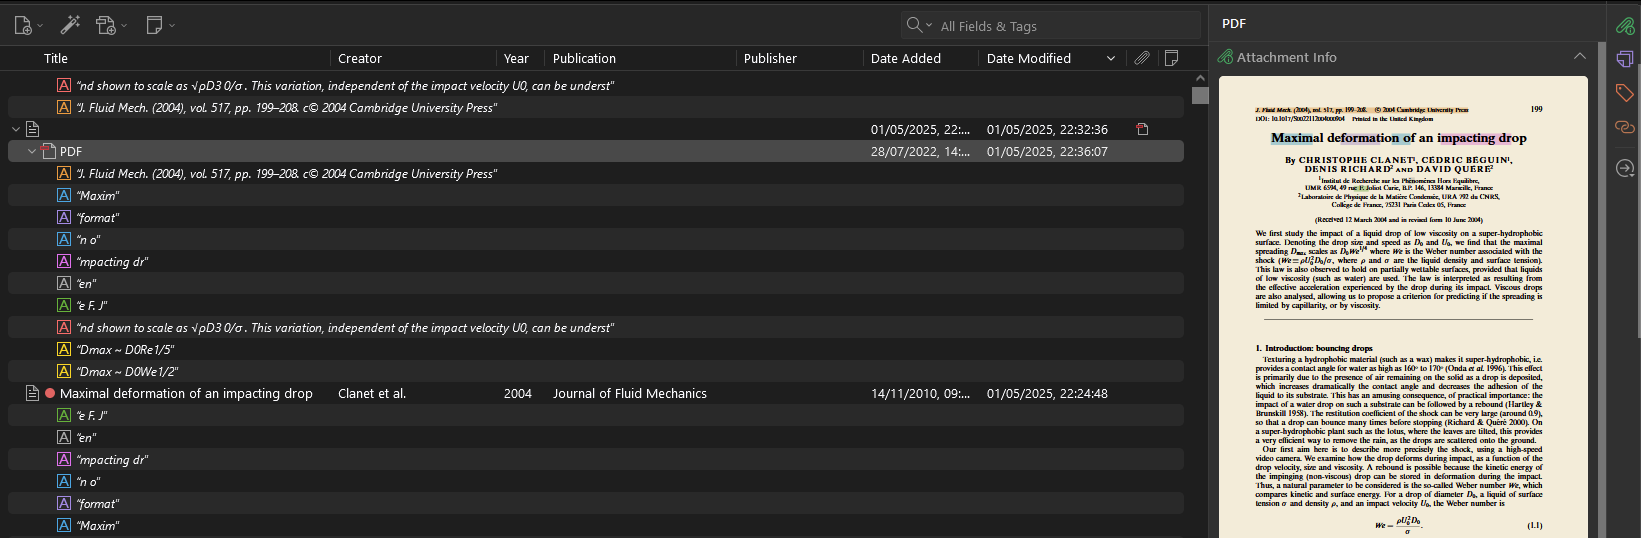Click the paperclip attachments column header
1641x538 pixels.
click(1141, 58)
